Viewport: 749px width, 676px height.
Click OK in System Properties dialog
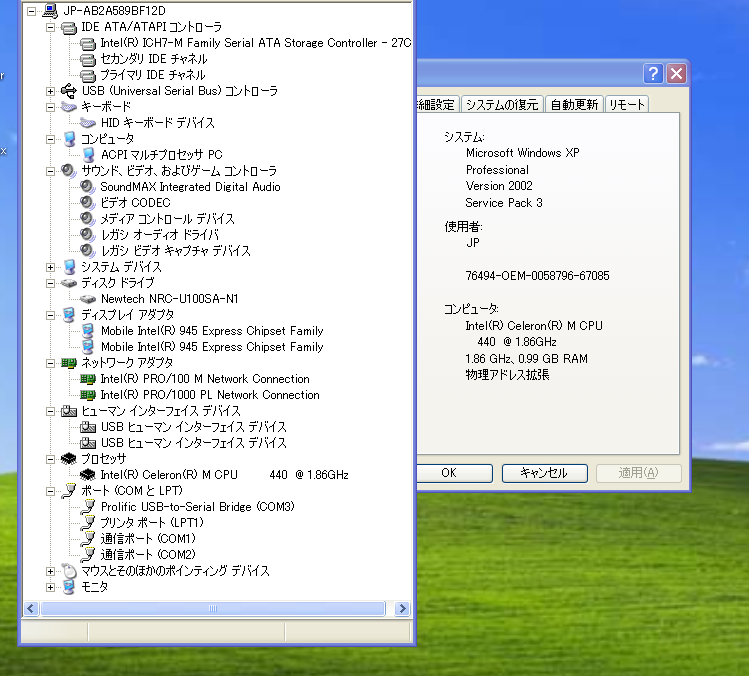coord(454,473)
